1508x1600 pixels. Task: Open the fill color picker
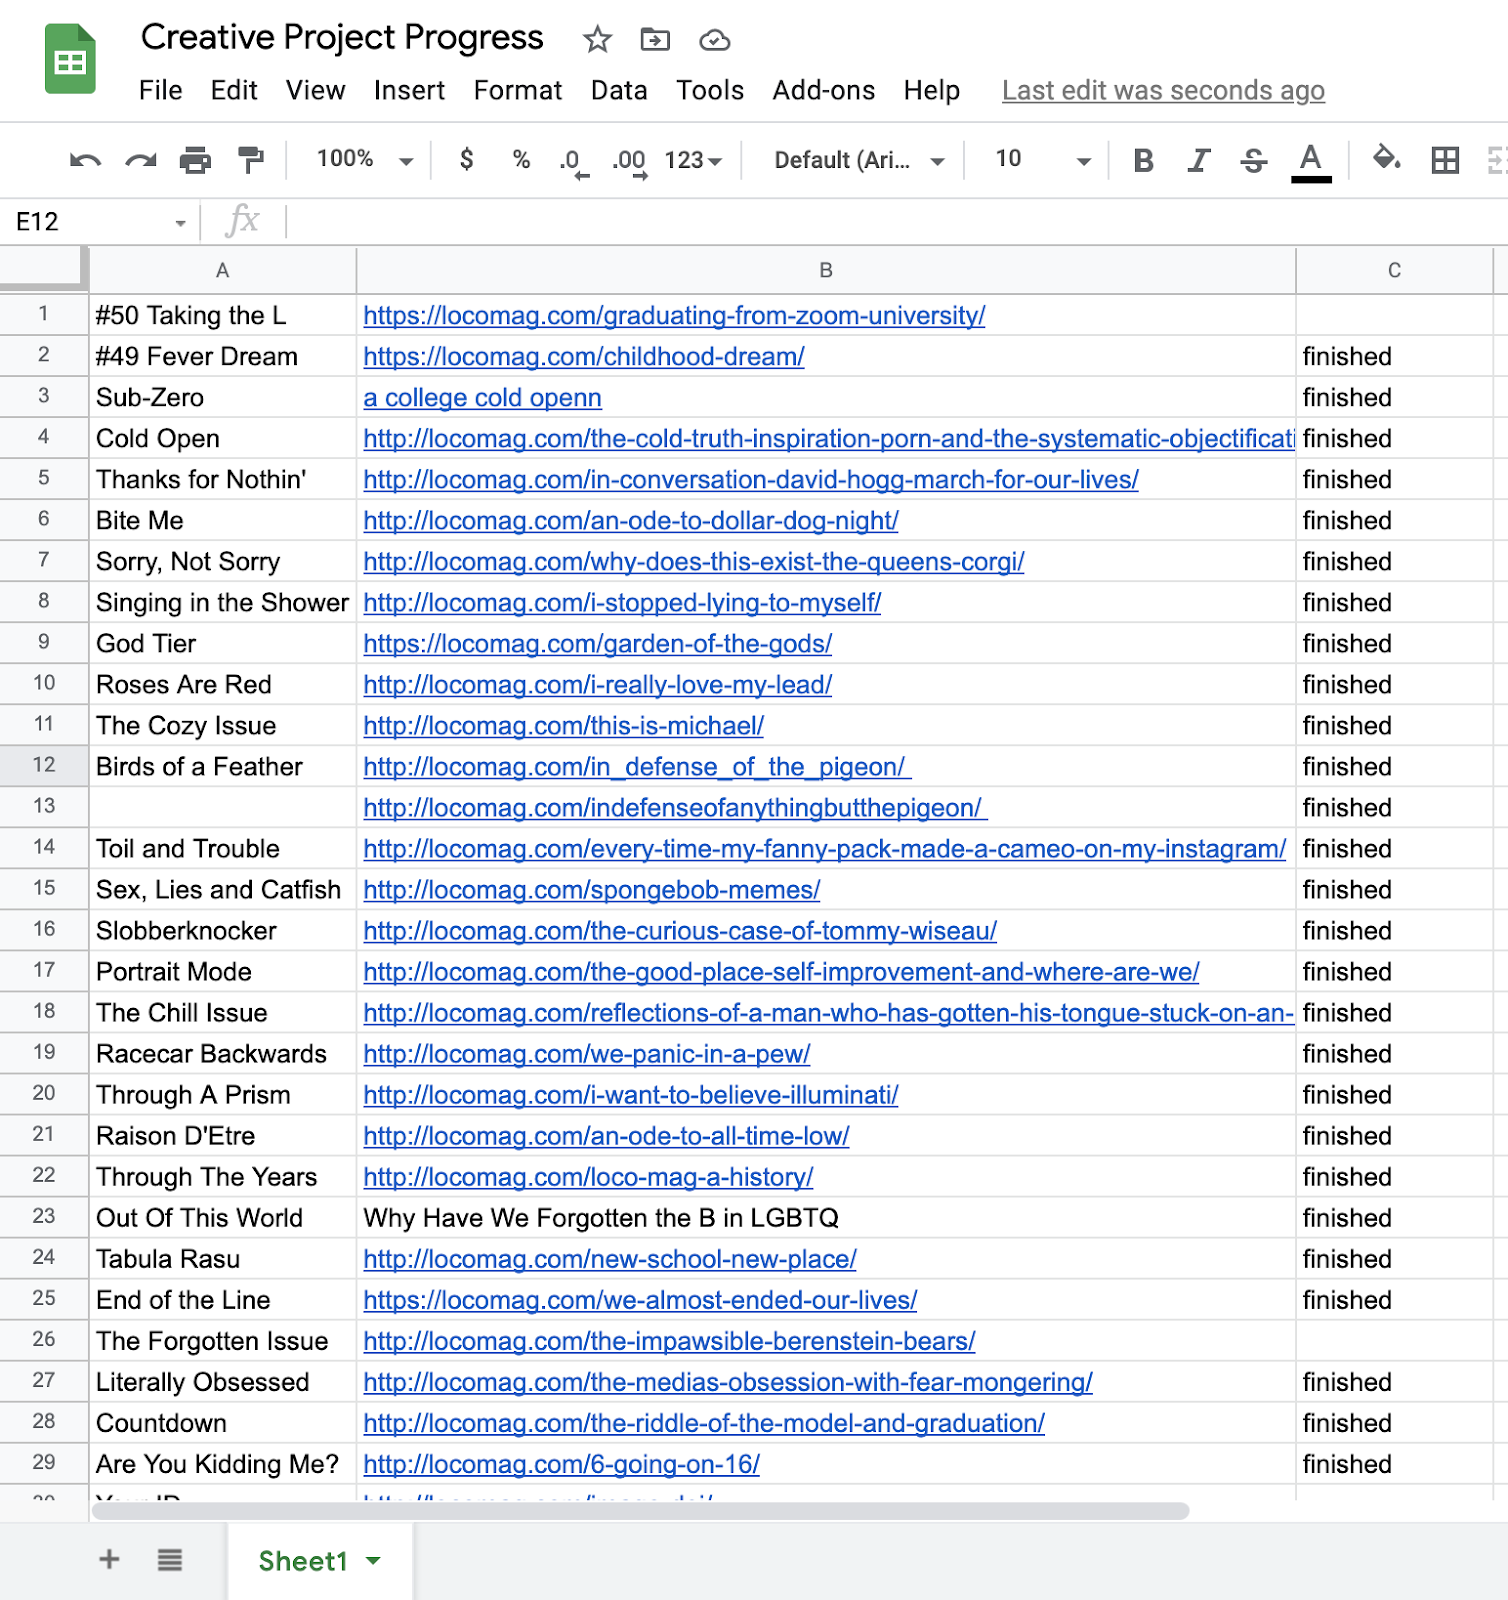pyautogui.click(x=1386, y=158)
